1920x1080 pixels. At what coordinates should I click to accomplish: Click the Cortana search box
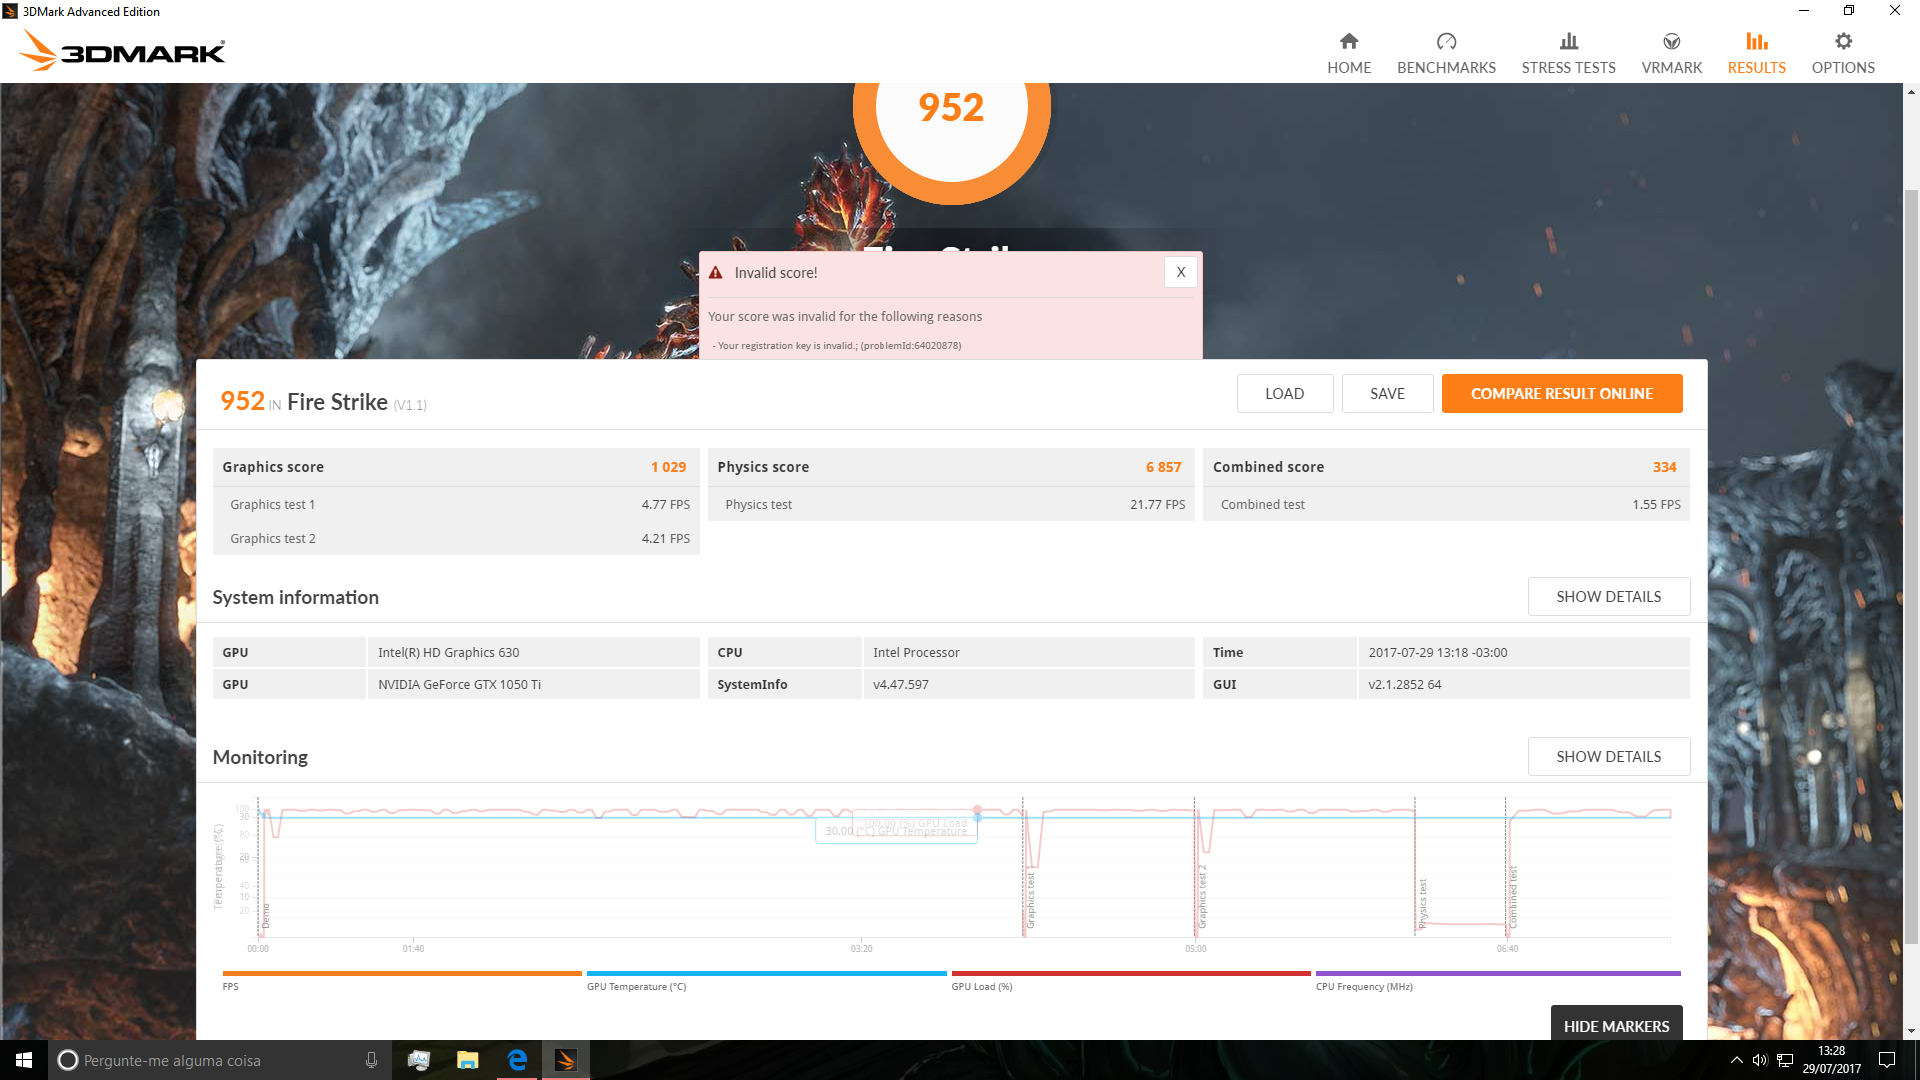(219, 1060)
